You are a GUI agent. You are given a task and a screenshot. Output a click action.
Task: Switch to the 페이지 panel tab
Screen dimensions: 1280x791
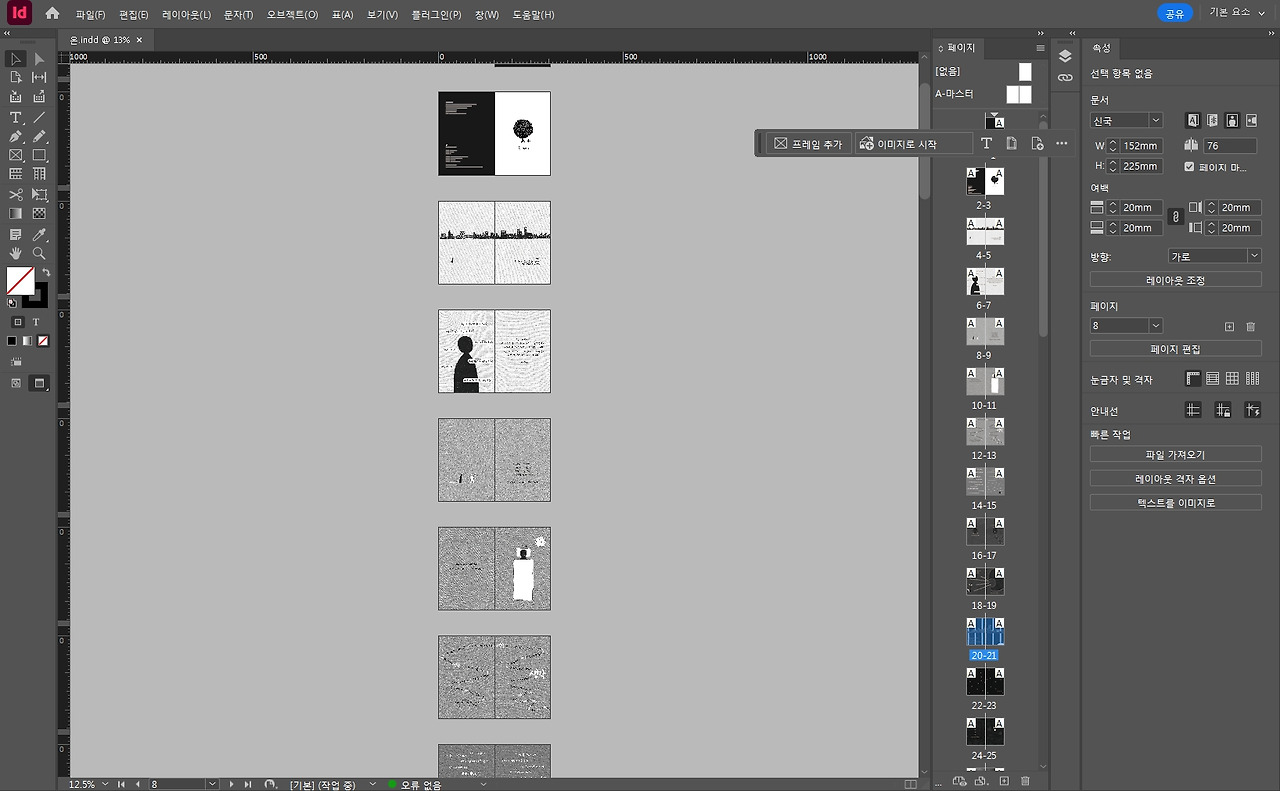[x=960, y=48]
